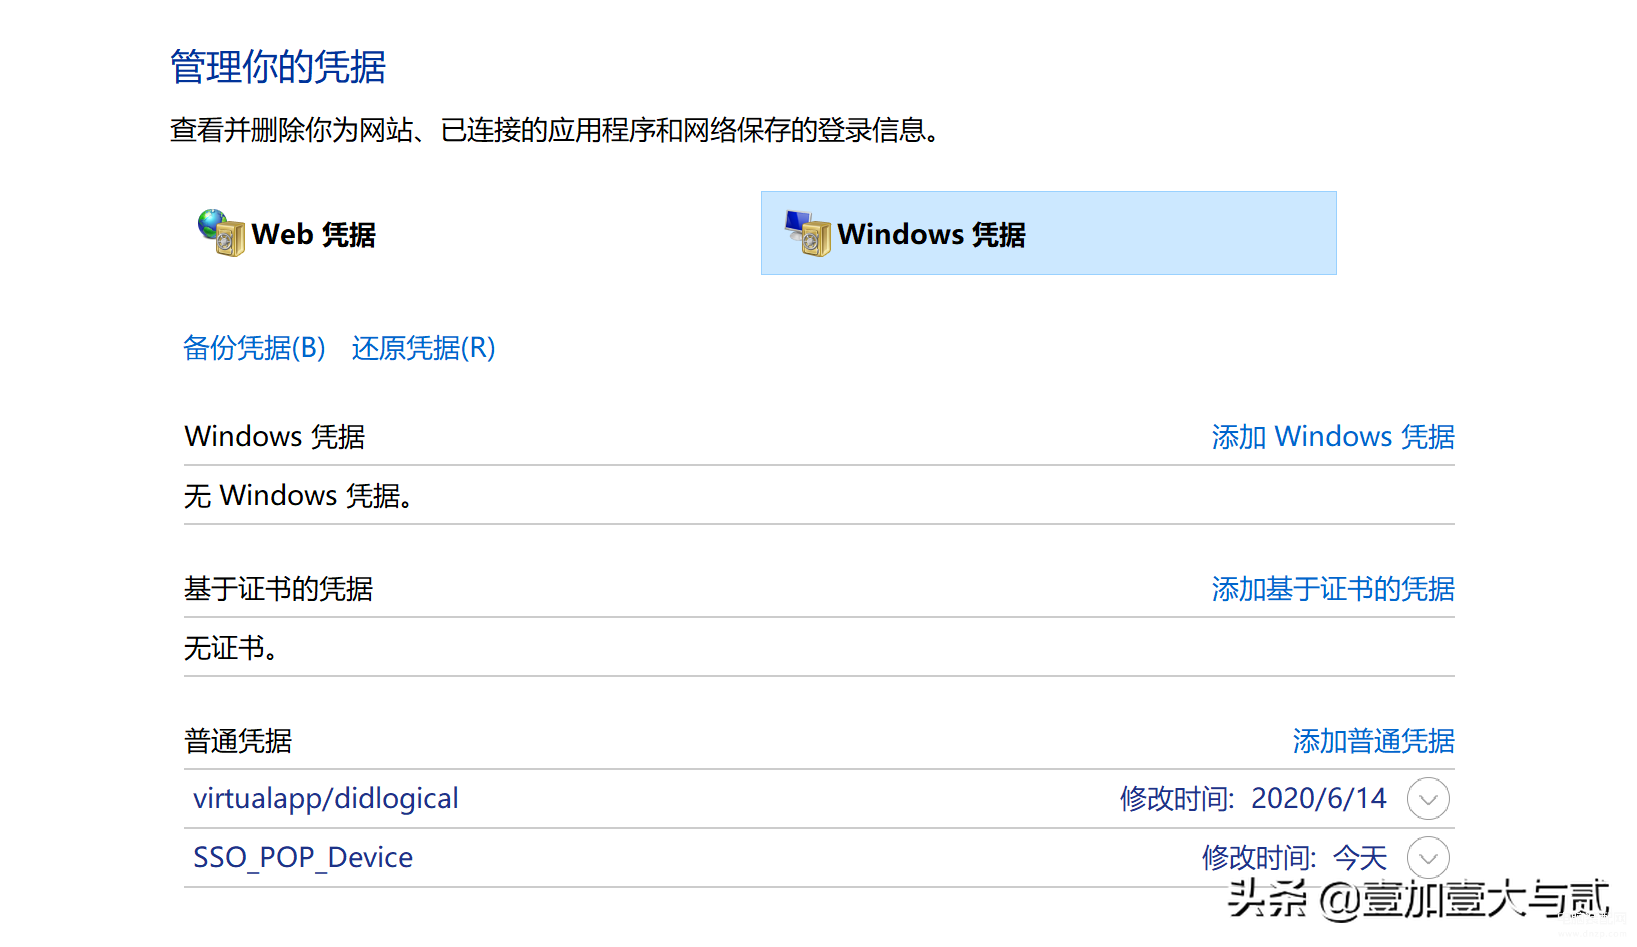
Task: Expand the SSO_POP_Device chevron
Action: click(1428, 858)
